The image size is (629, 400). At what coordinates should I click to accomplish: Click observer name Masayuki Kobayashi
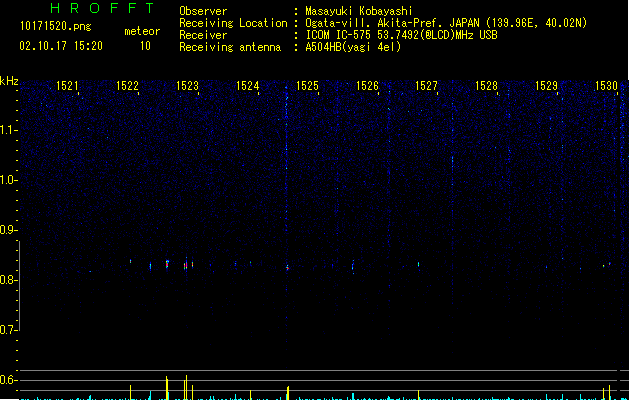[x=359, y=11]
